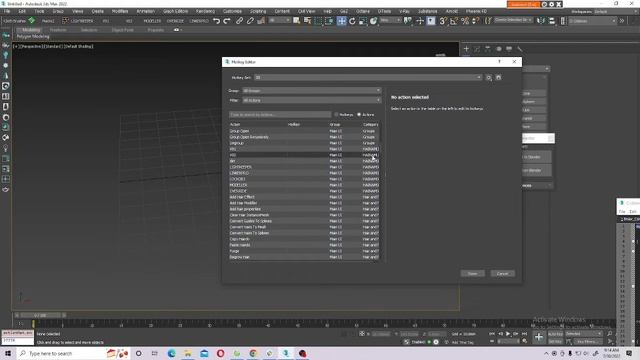640x360 pixels.
Task: Click the Align tool icon
Action: tap(552, 21)
